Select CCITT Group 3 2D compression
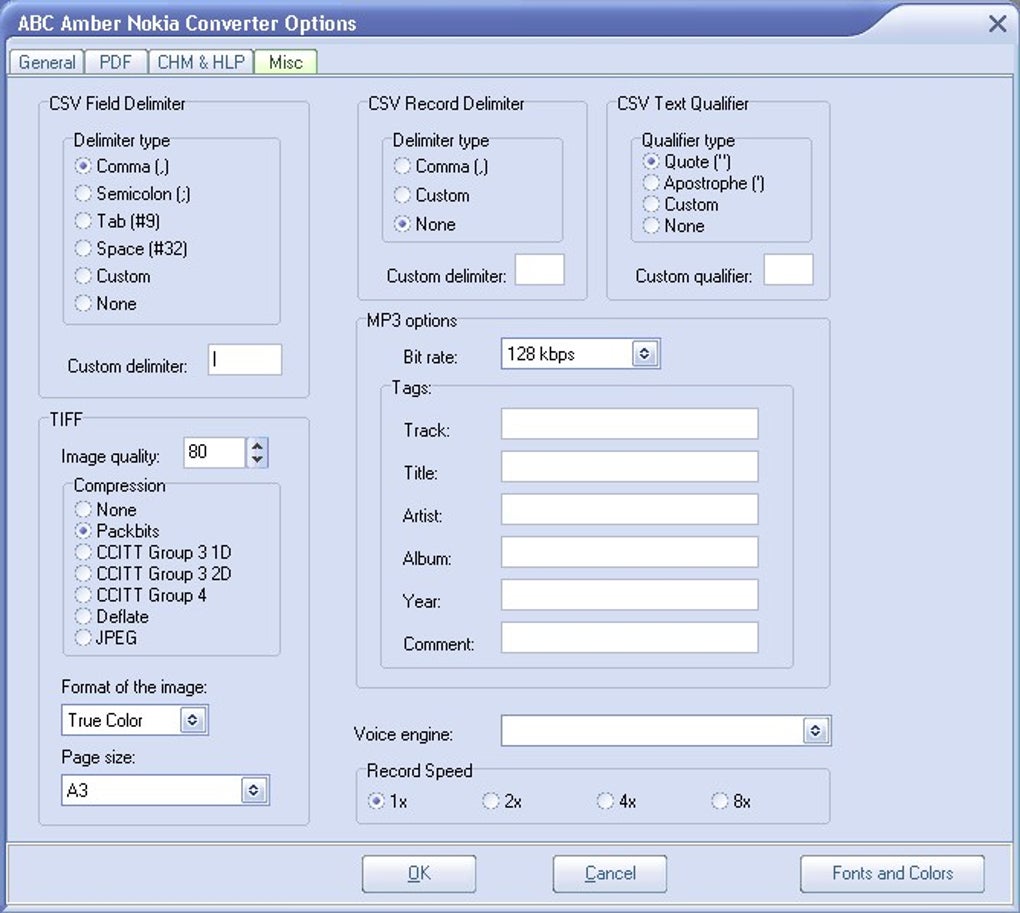This screenshot has width=1020, height=913. point(153,574)
